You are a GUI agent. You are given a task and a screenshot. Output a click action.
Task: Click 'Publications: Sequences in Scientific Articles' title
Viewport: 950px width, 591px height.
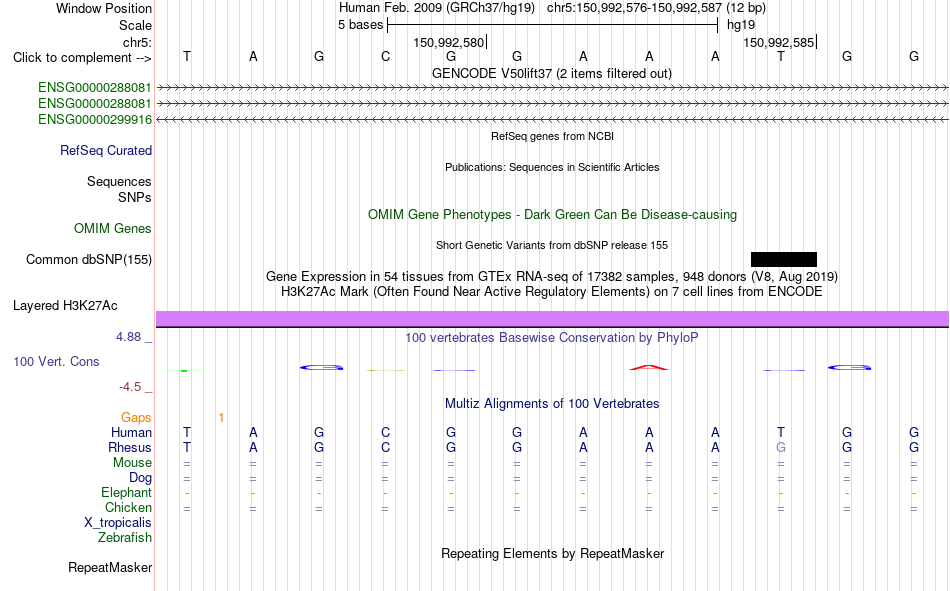pyautogui.click(x=552, y=167)
